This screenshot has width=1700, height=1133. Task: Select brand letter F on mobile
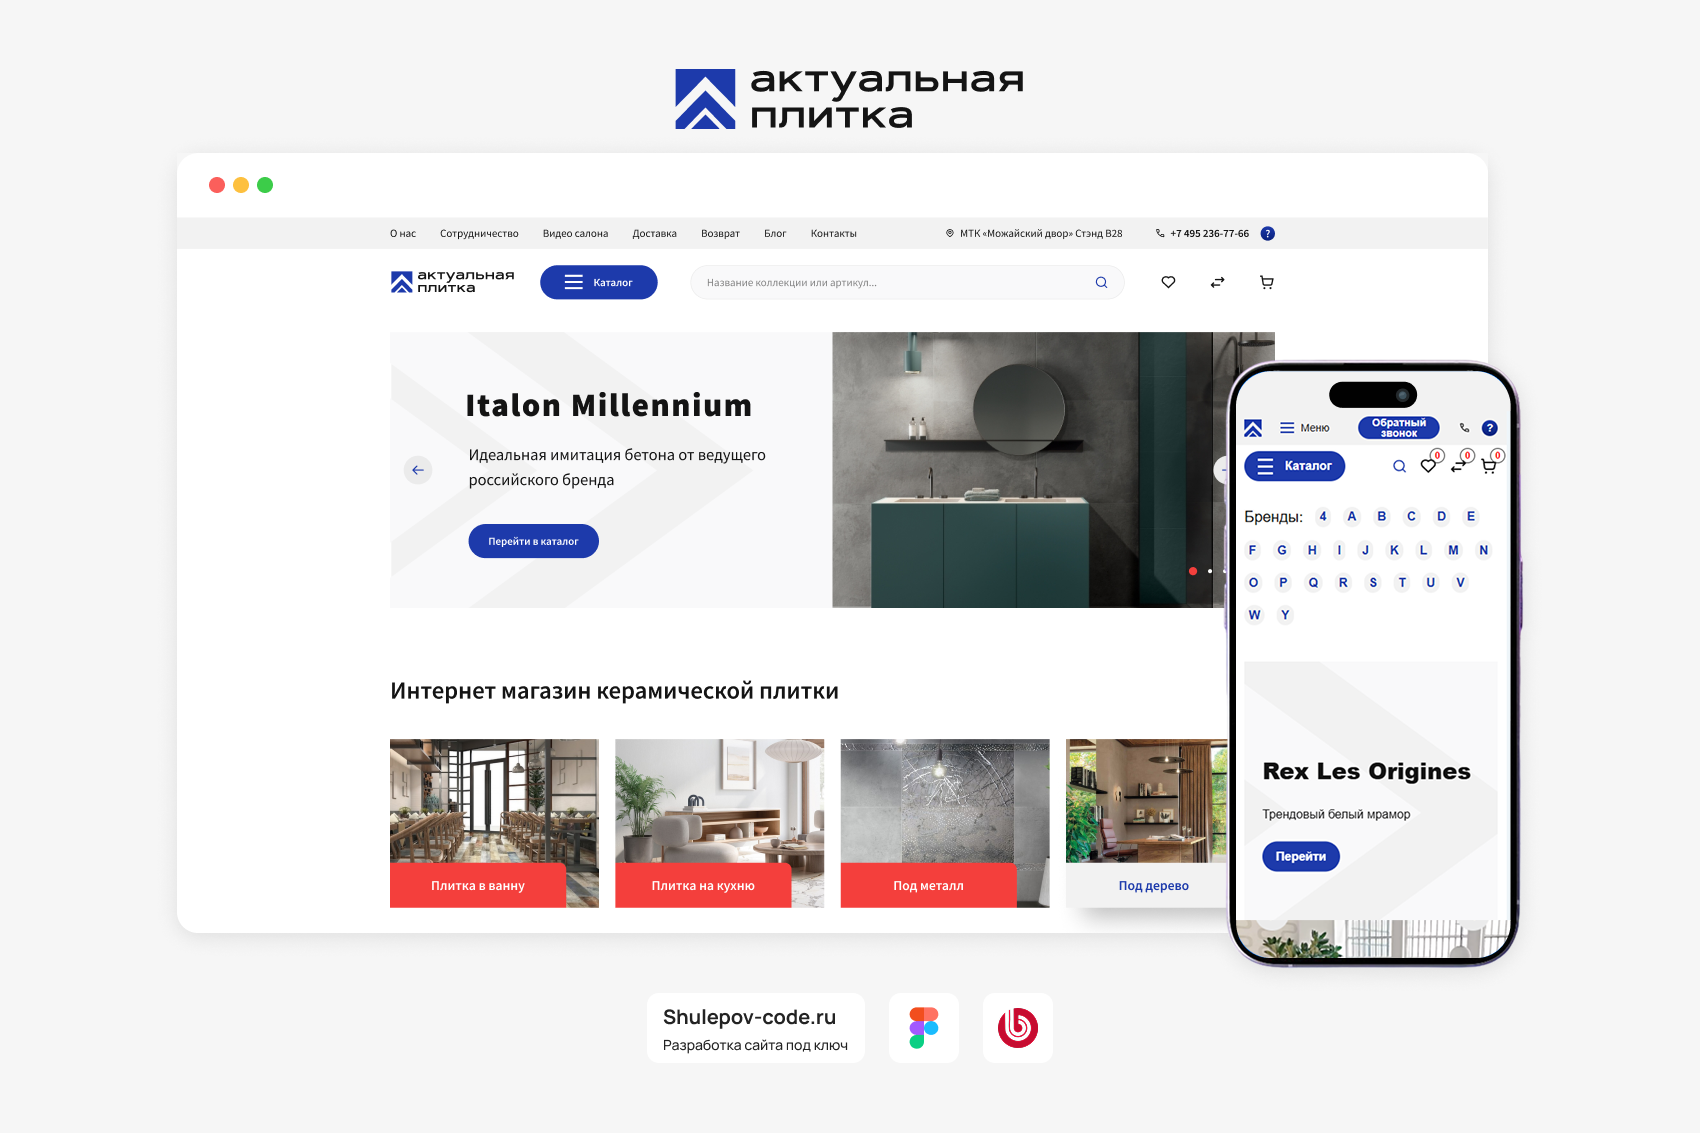click(1253, 550)
